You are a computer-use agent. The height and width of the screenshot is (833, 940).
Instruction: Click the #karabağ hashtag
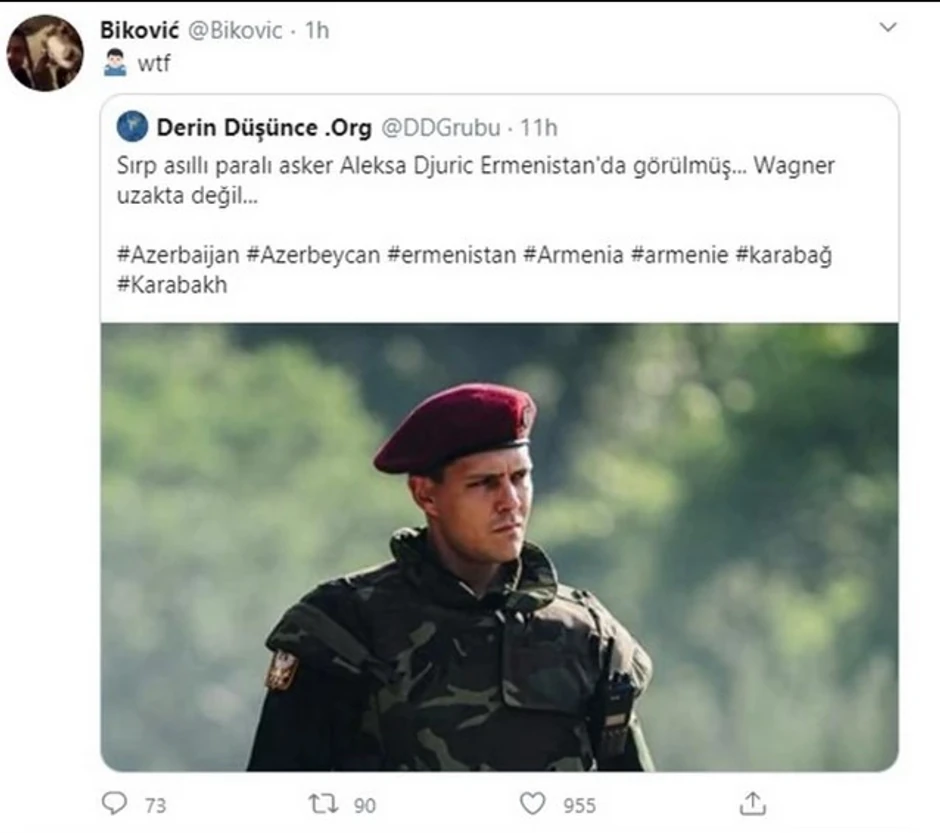(x=784, y=255)
